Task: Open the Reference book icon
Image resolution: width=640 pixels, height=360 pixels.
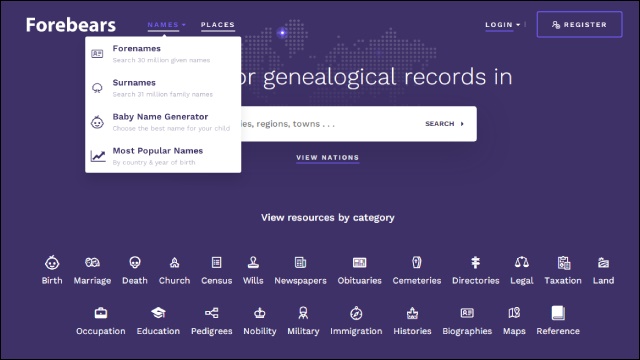Action: coord(558,313)
